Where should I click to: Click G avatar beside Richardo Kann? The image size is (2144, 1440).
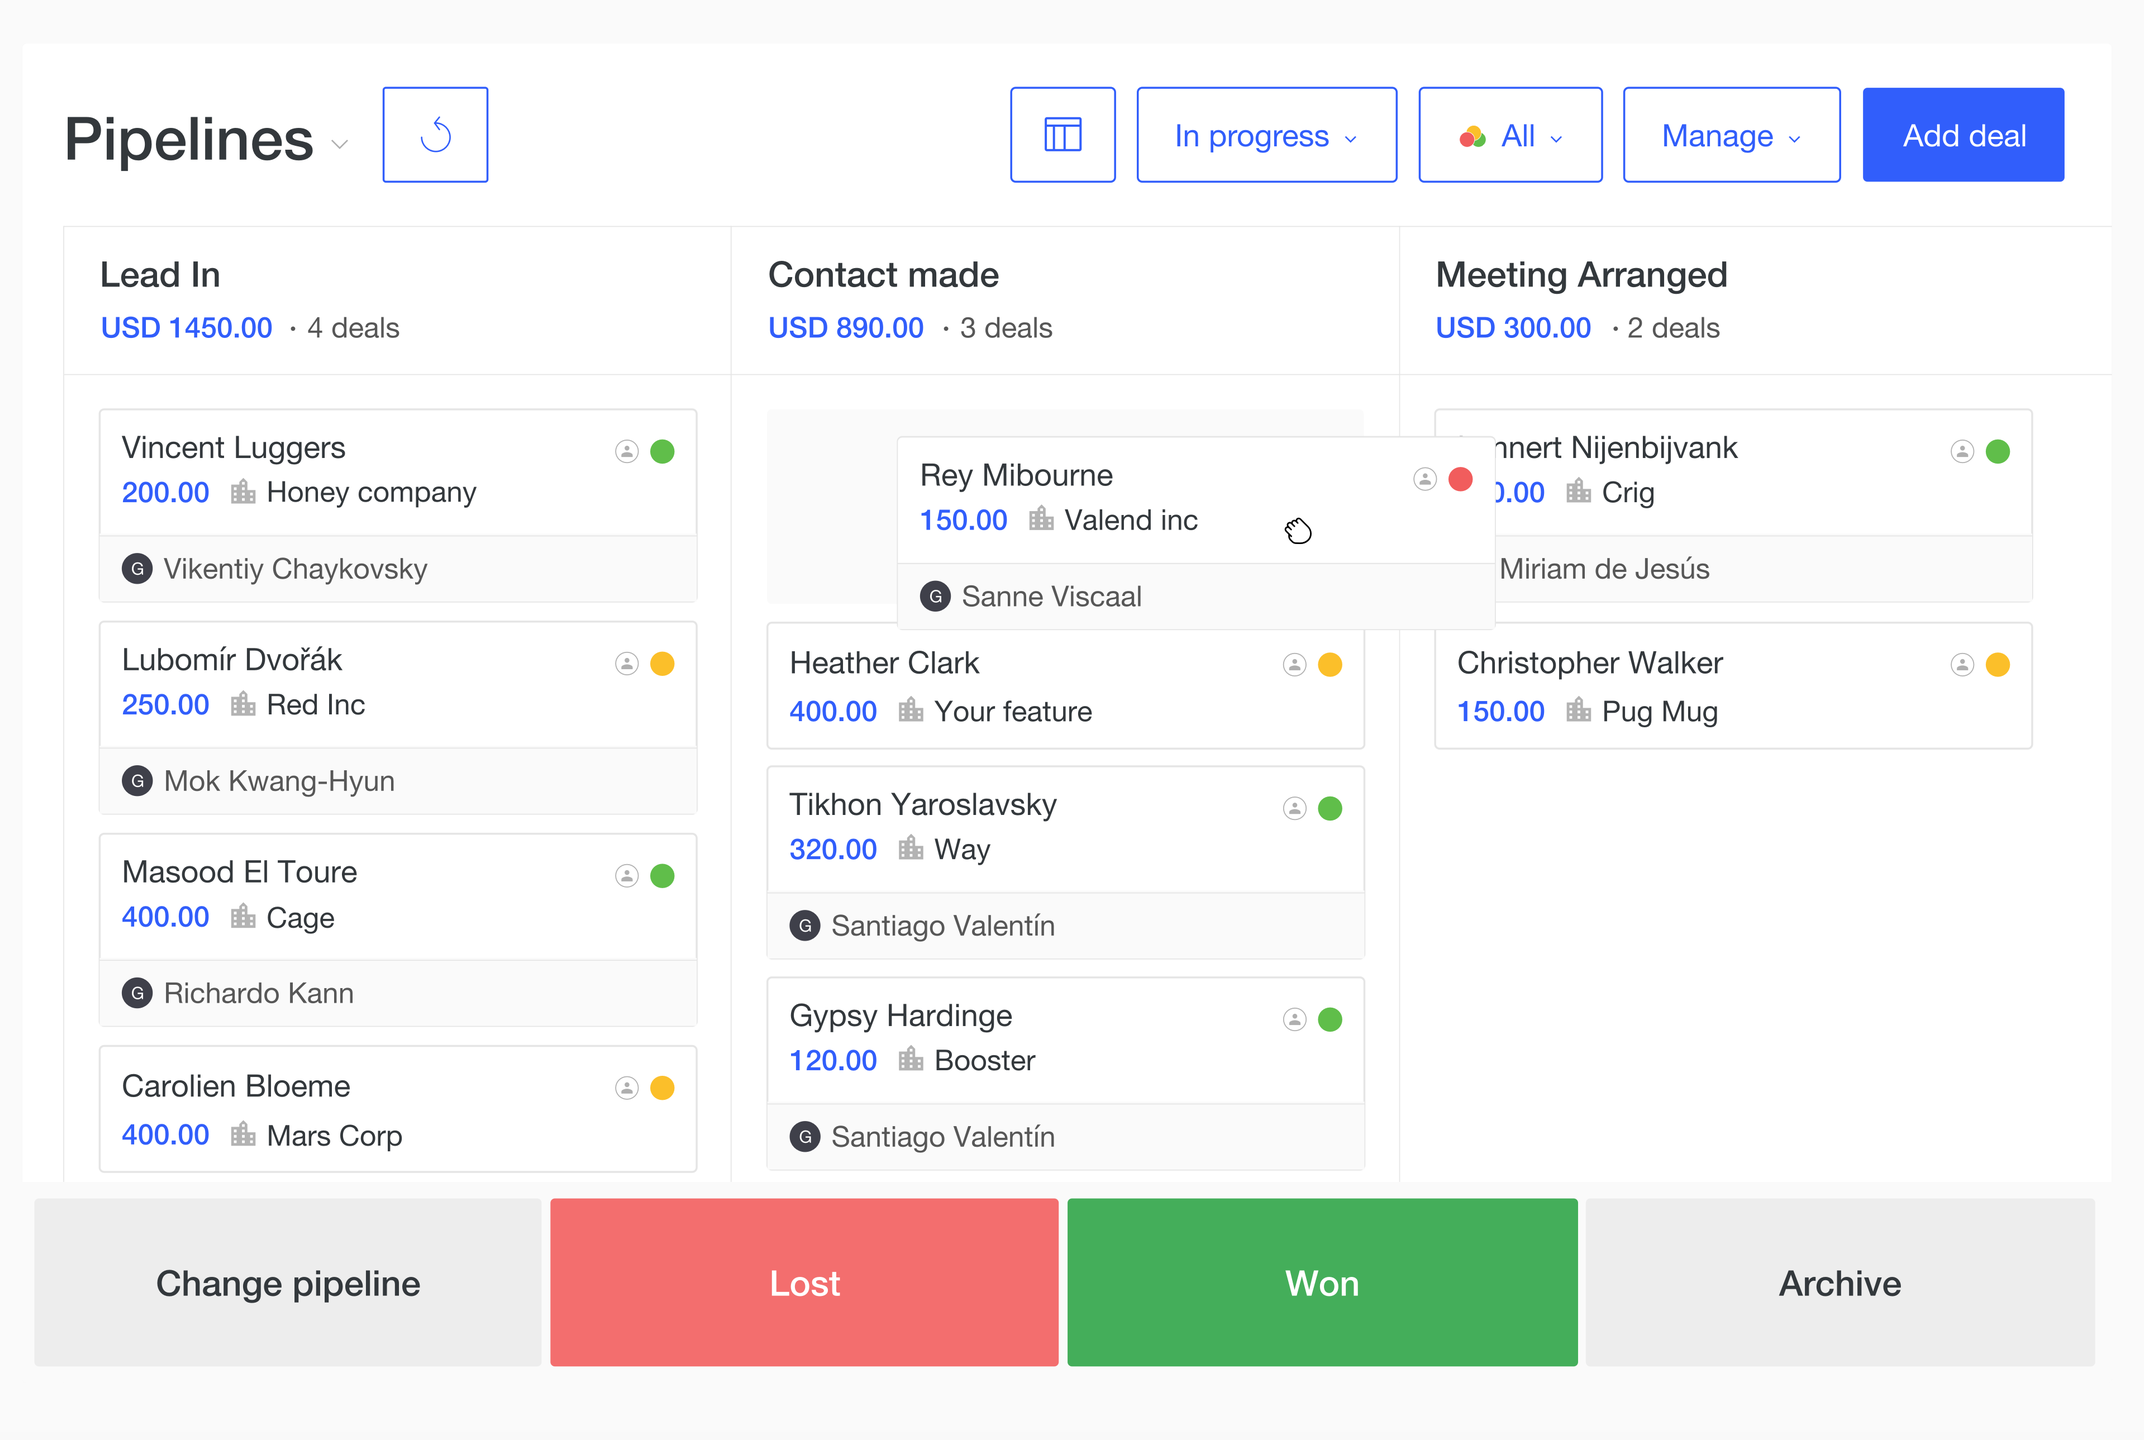tap(137, 993)
